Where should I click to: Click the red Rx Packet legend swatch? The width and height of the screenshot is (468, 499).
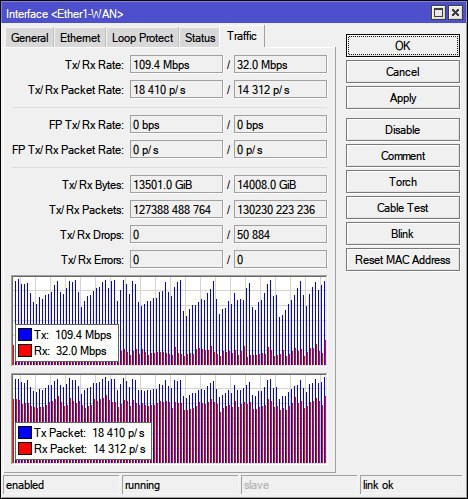coord(25,449)
